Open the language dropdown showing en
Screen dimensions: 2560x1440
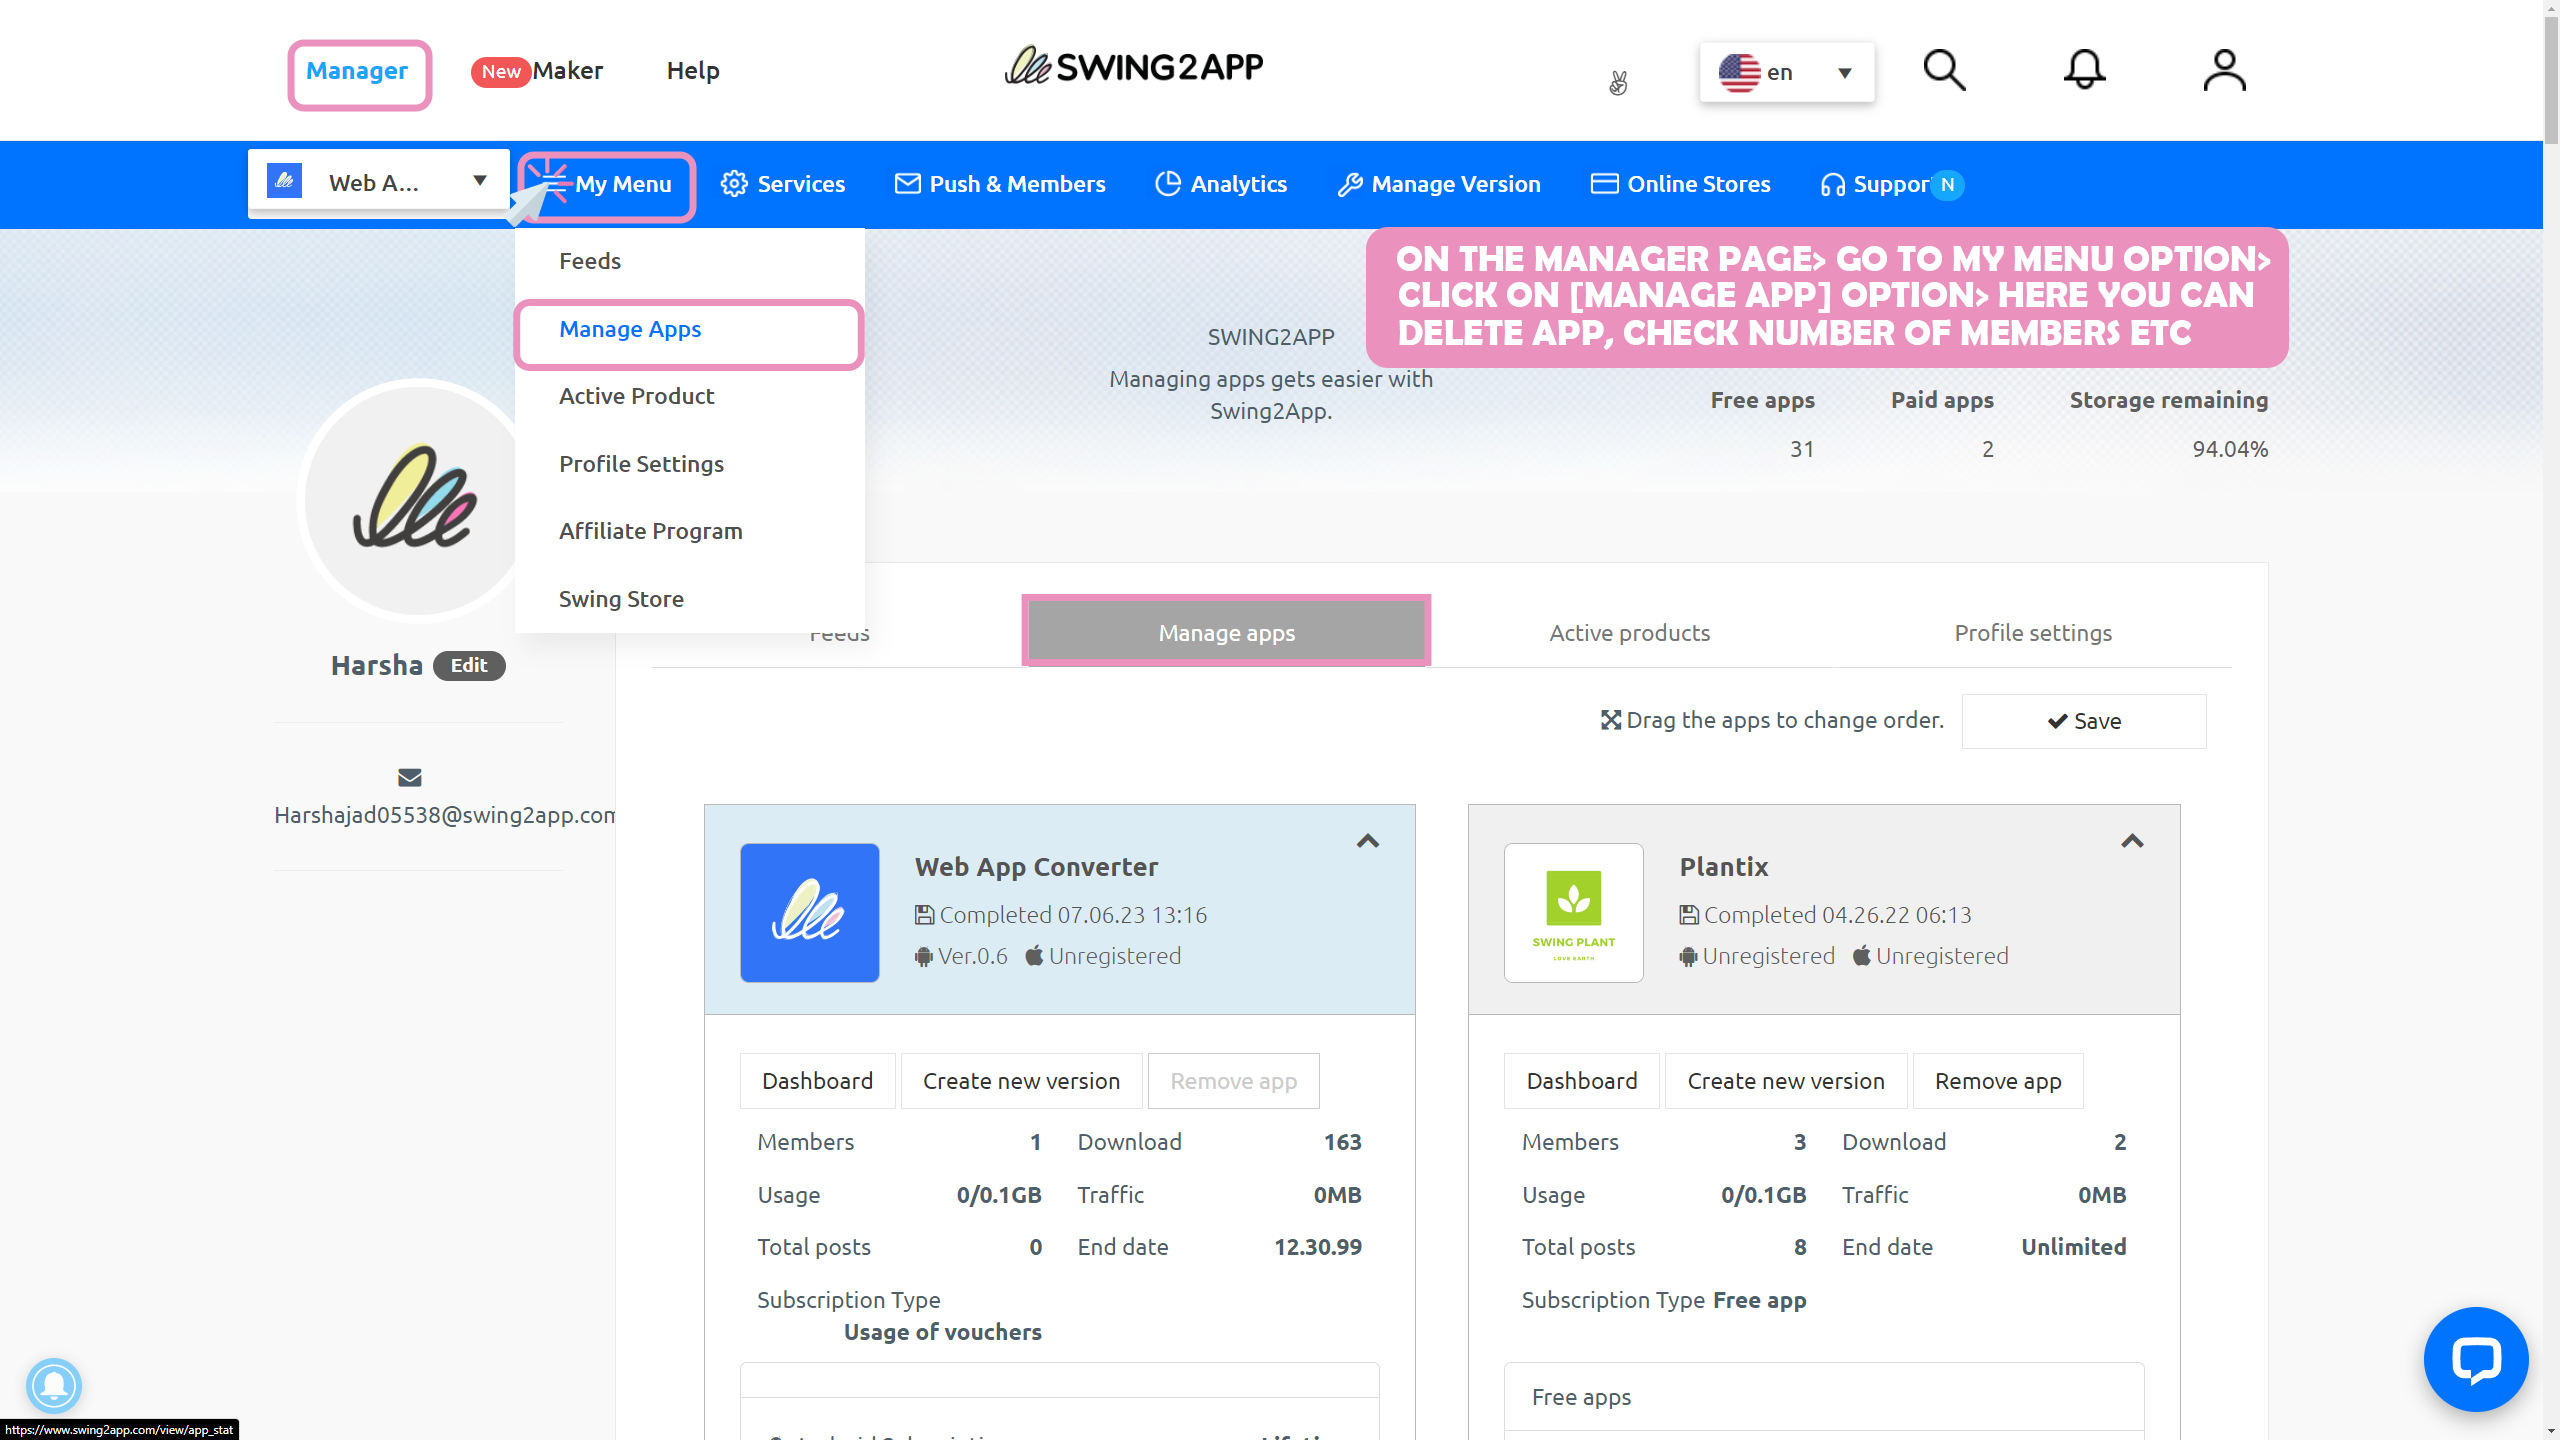click(x=1786, y=72)
